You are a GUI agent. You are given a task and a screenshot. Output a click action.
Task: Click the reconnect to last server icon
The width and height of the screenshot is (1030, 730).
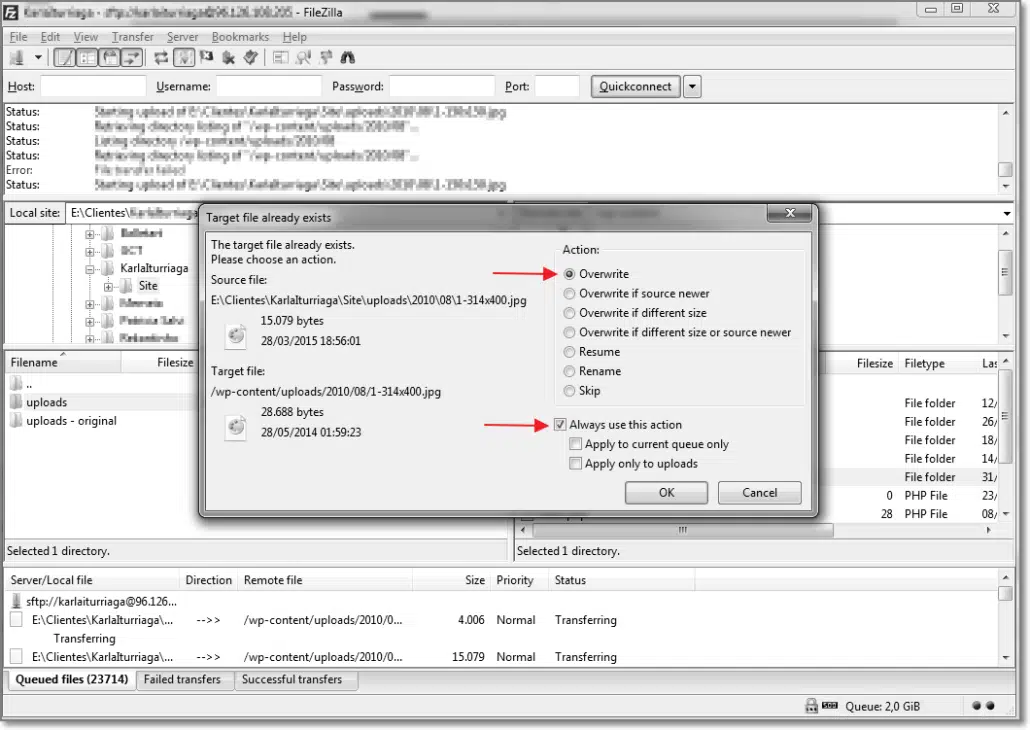point(250,58)
